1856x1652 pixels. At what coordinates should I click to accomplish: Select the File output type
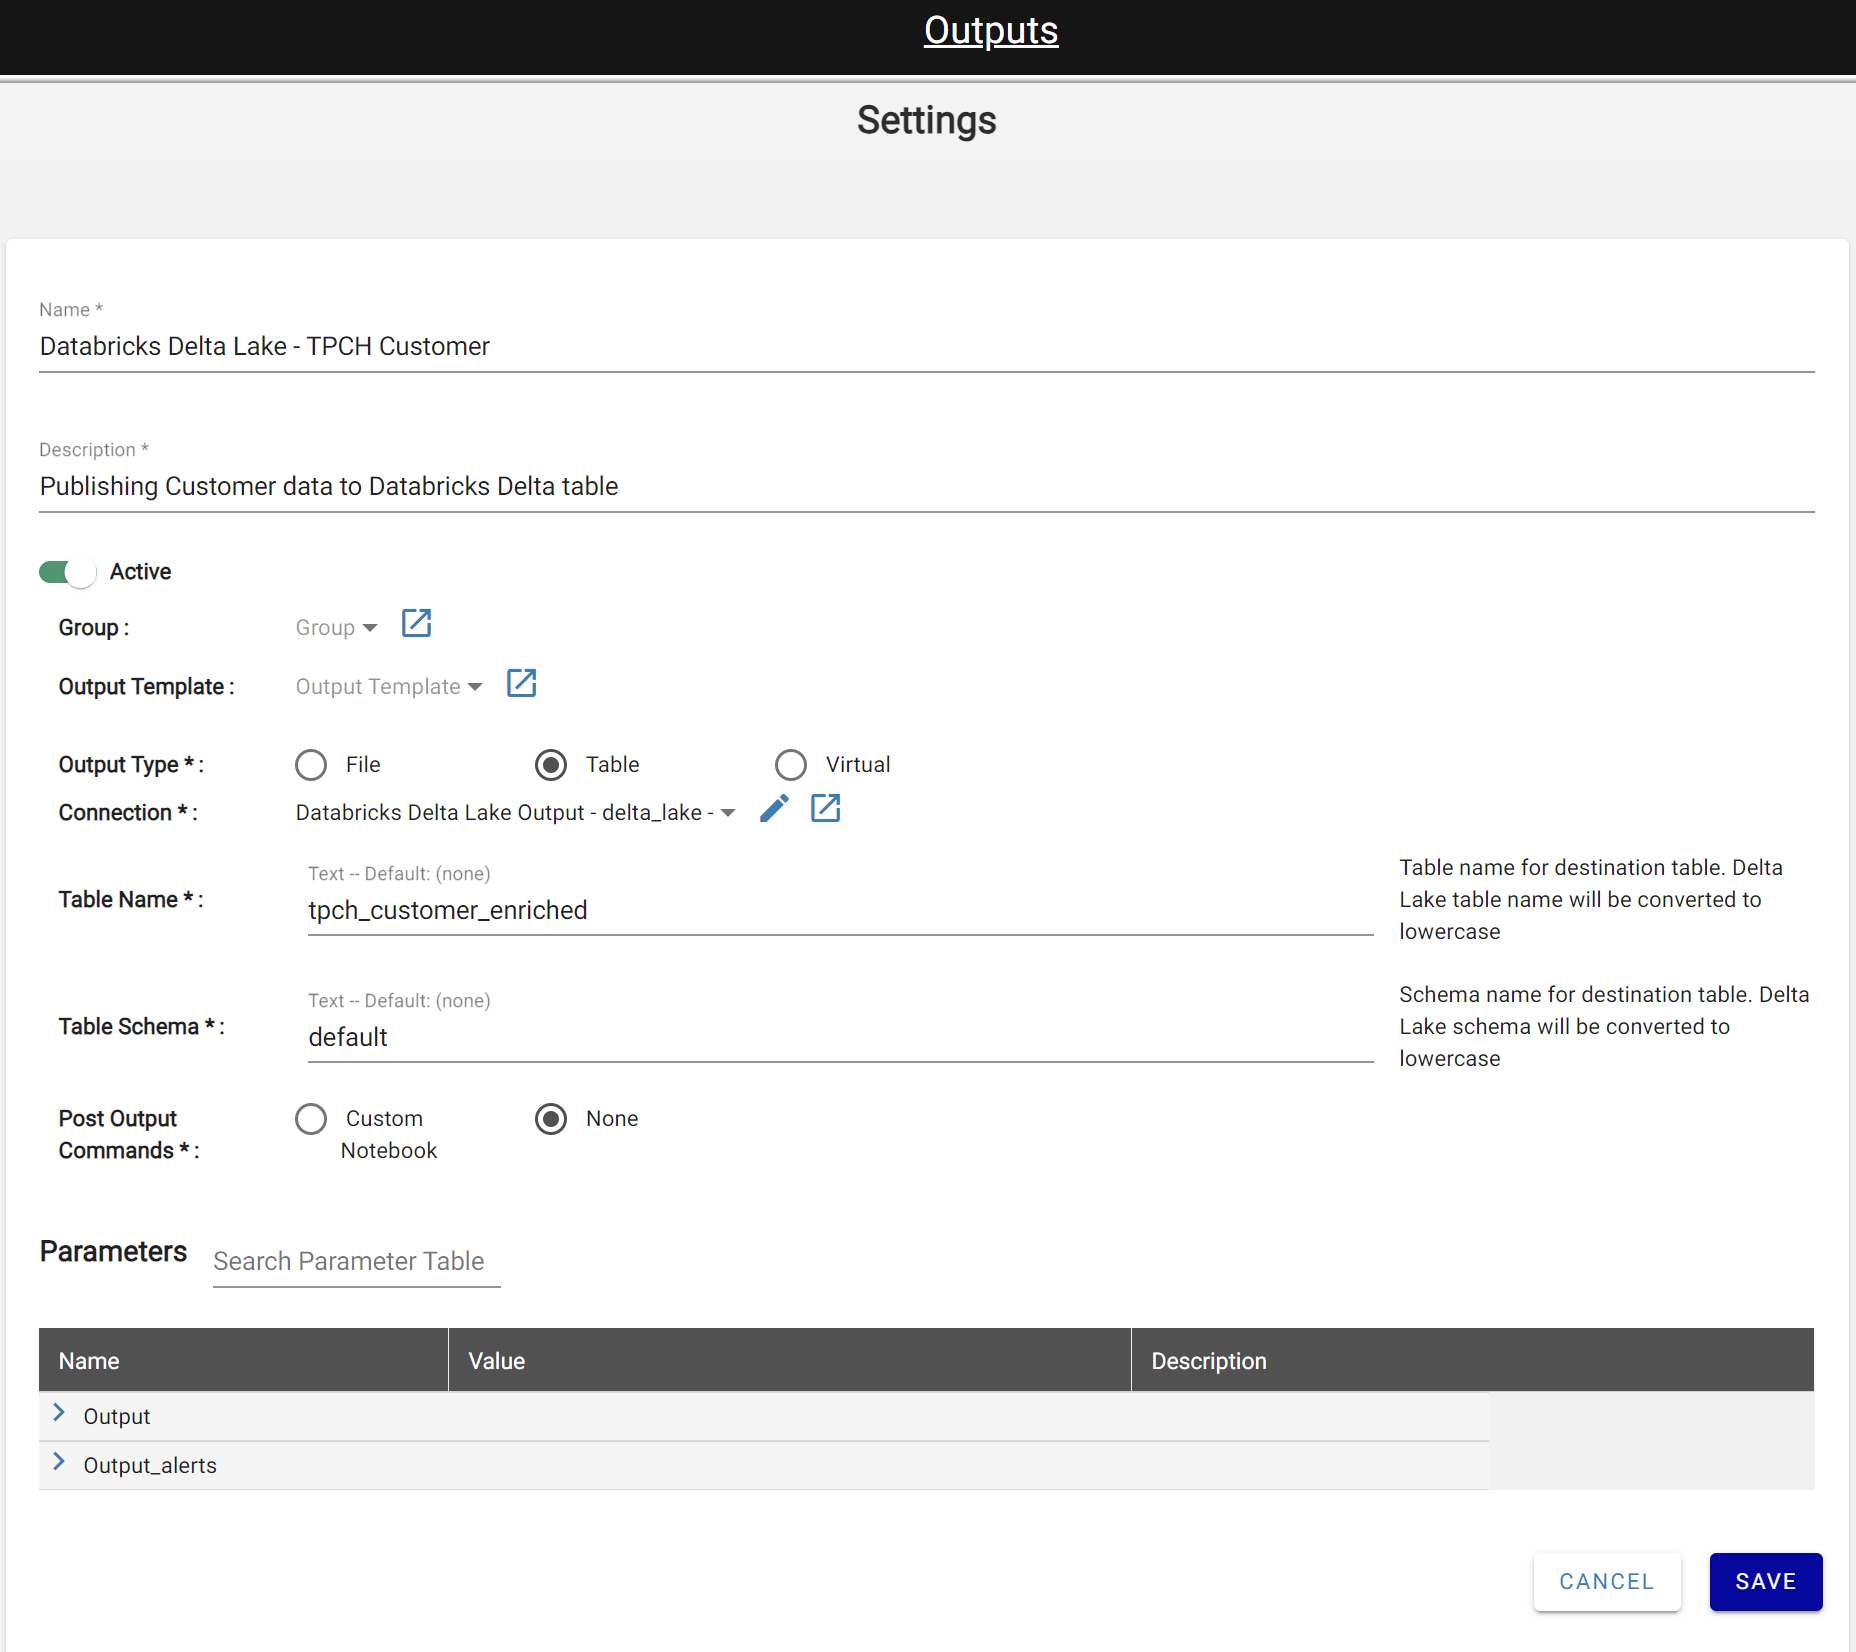[x=311, y=765]
